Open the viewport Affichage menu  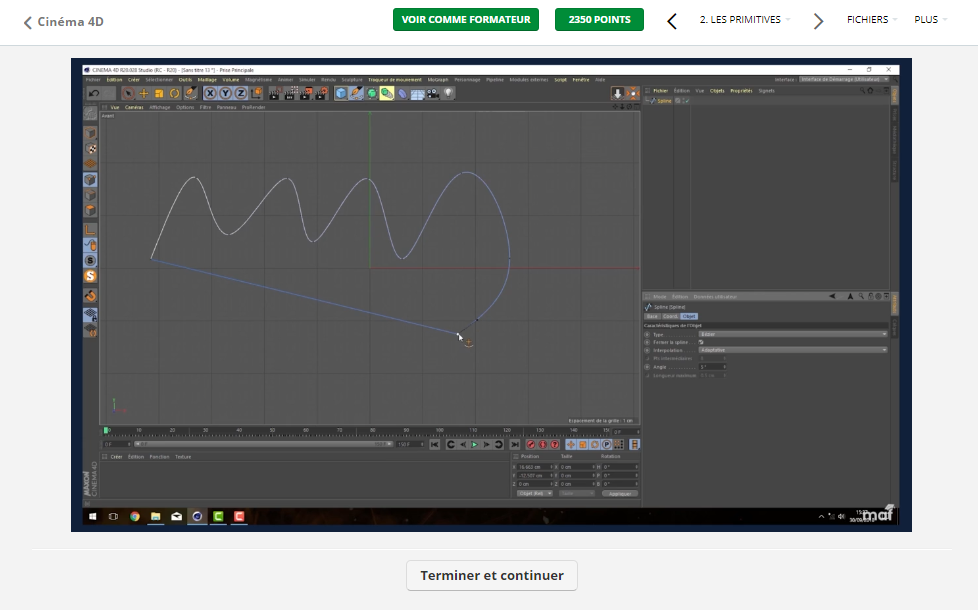(x=160, y=107)
